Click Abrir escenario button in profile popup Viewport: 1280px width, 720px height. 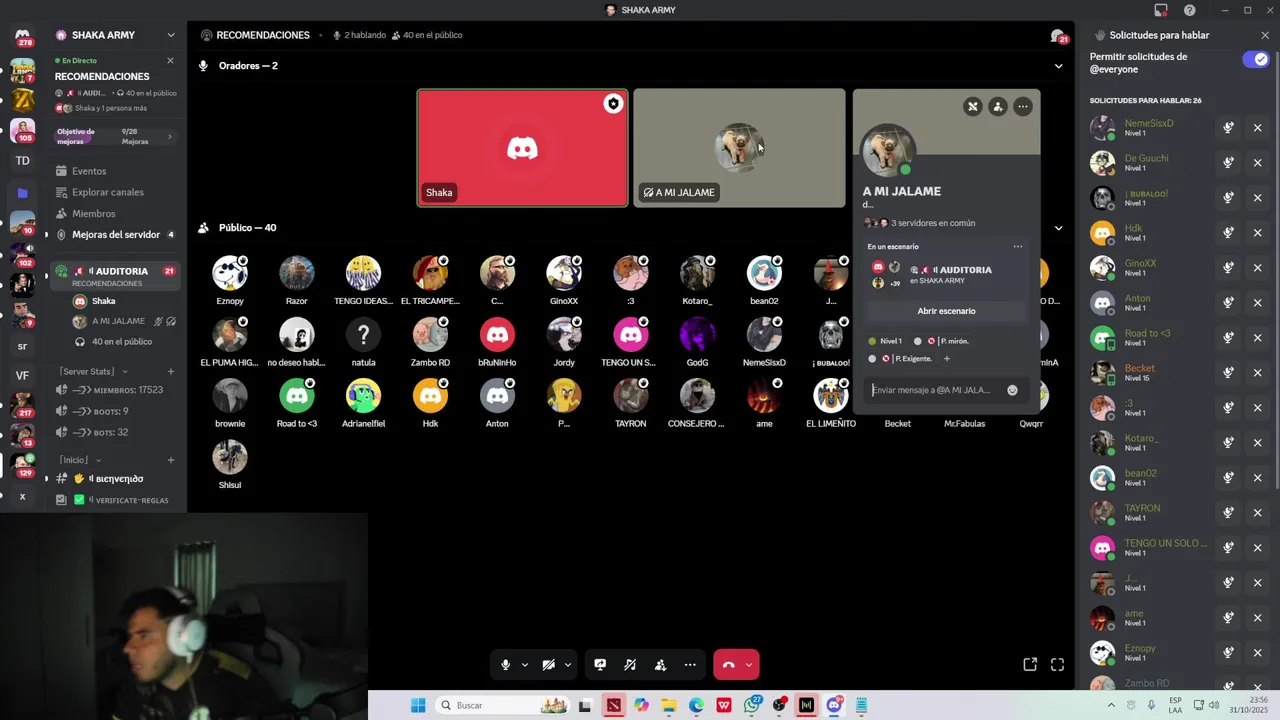click(946, 311)
